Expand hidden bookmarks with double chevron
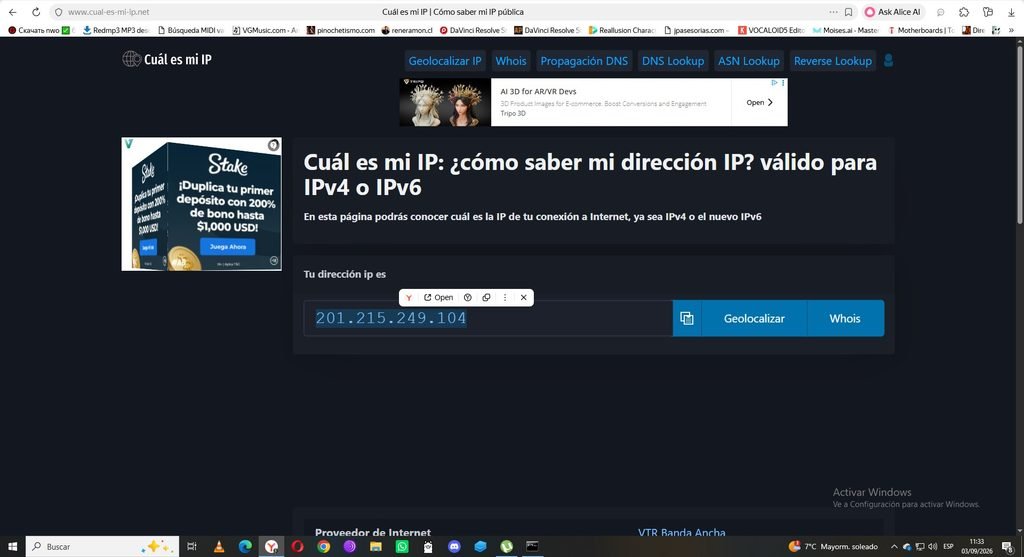 pyautogui.click(x=1011, y=30)
